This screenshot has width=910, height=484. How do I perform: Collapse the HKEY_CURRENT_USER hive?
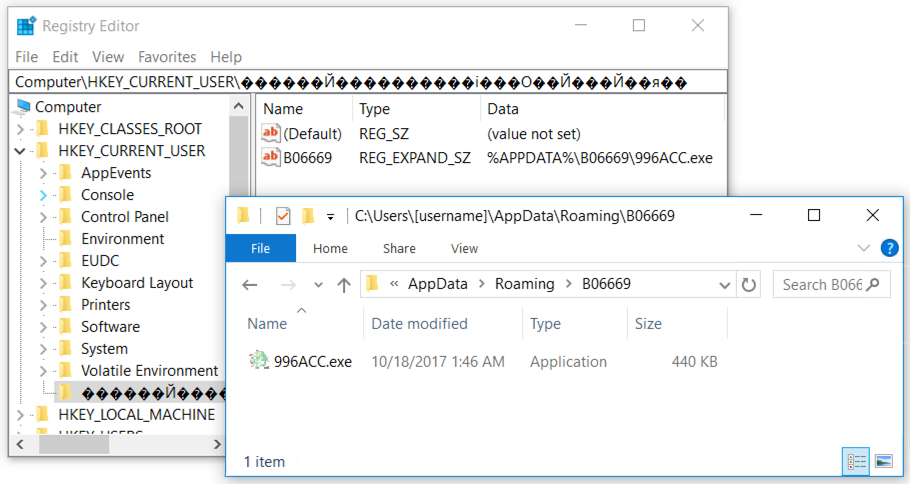pos(20,151)
